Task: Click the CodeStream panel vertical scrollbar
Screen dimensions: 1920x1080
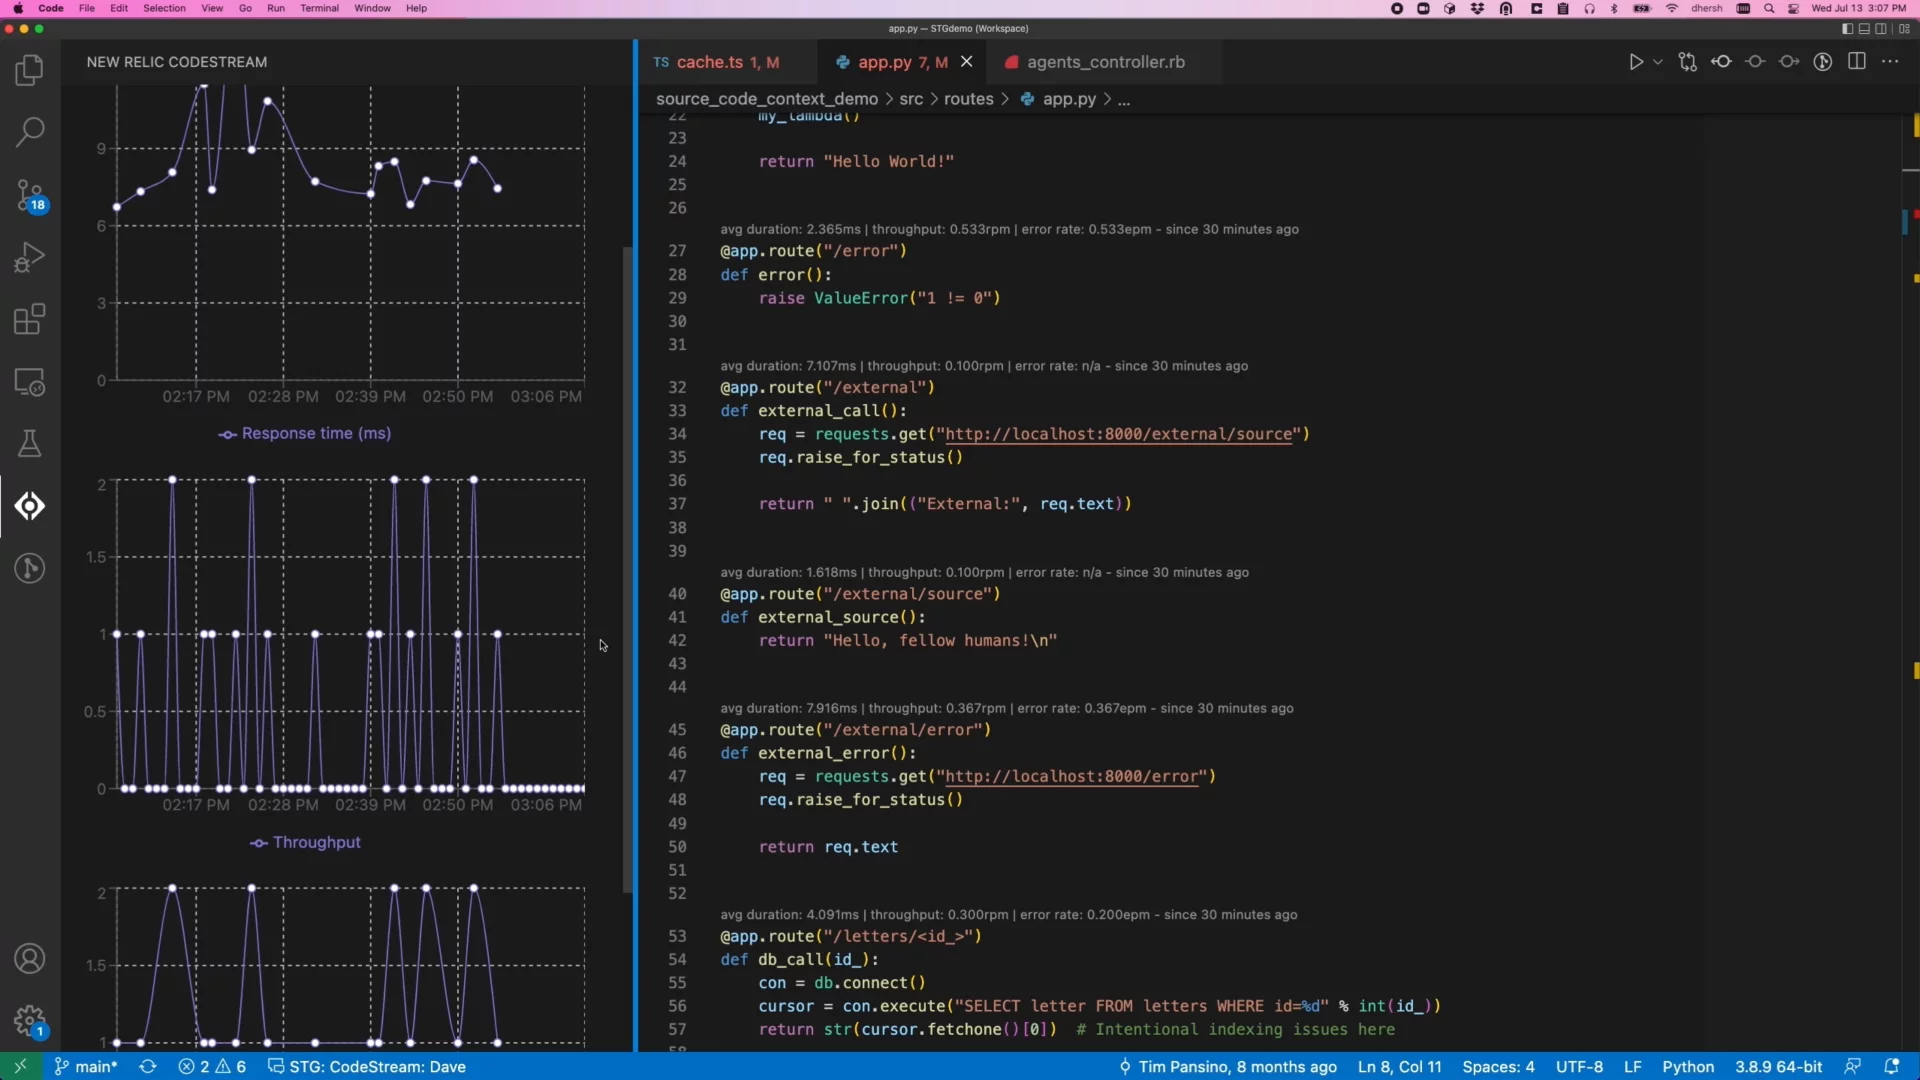Action: (628, 570)
